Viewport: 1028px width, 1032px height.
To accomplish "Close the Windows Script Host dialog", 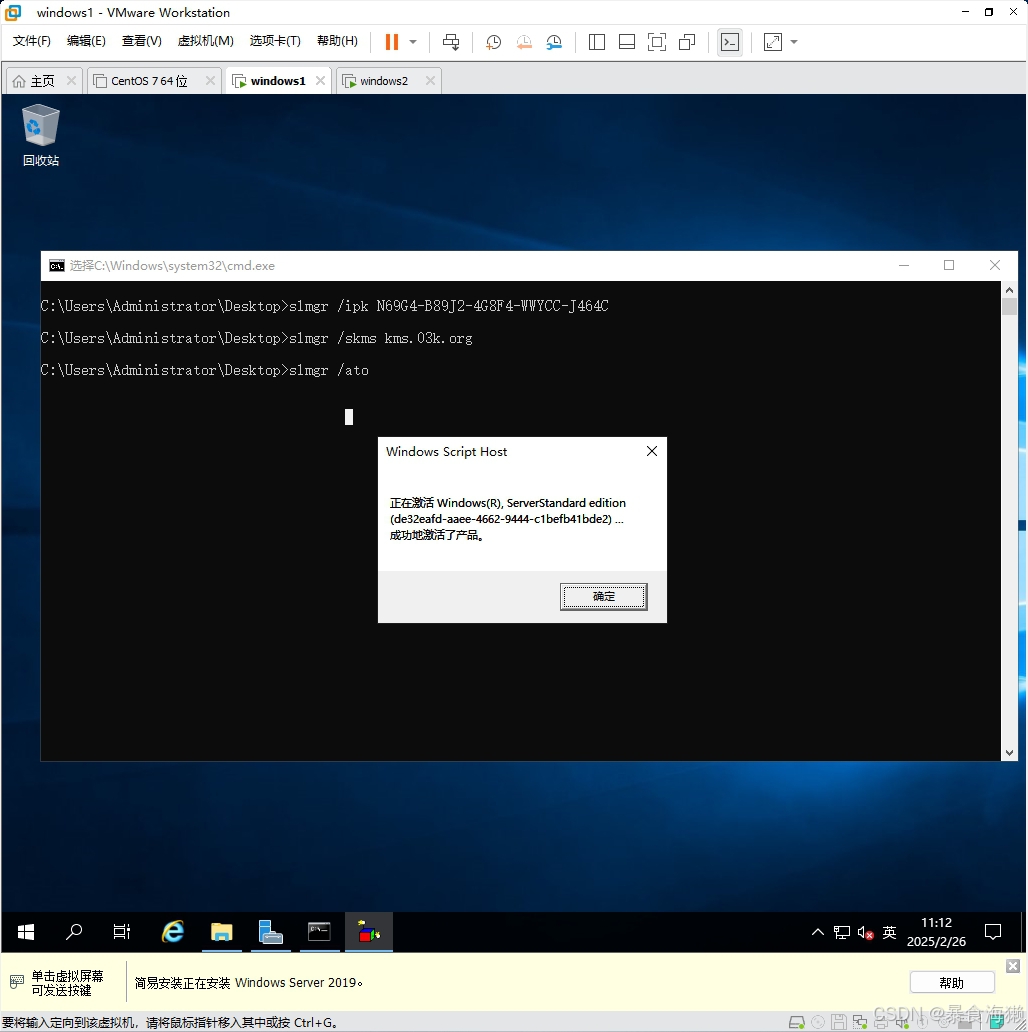I will pyautogui.click(x=652, y=451).
